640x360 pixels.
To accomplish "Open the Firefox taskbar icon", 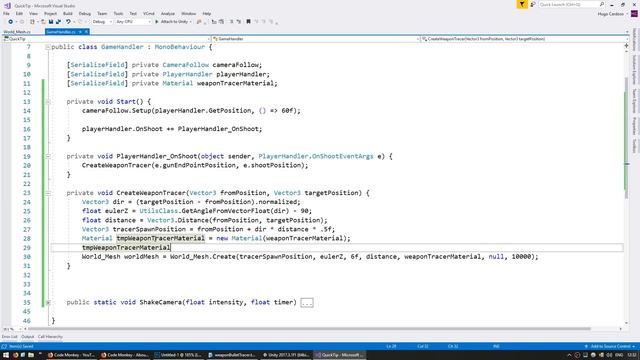I will click(16, 355).
